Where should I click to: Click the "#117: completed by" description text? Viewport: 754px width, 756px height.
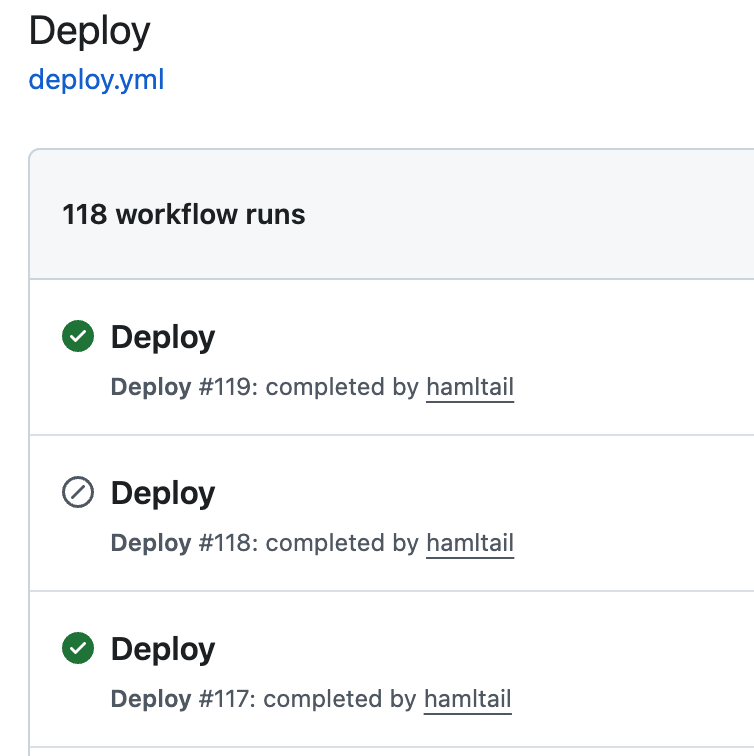click(x=306, y=699)
